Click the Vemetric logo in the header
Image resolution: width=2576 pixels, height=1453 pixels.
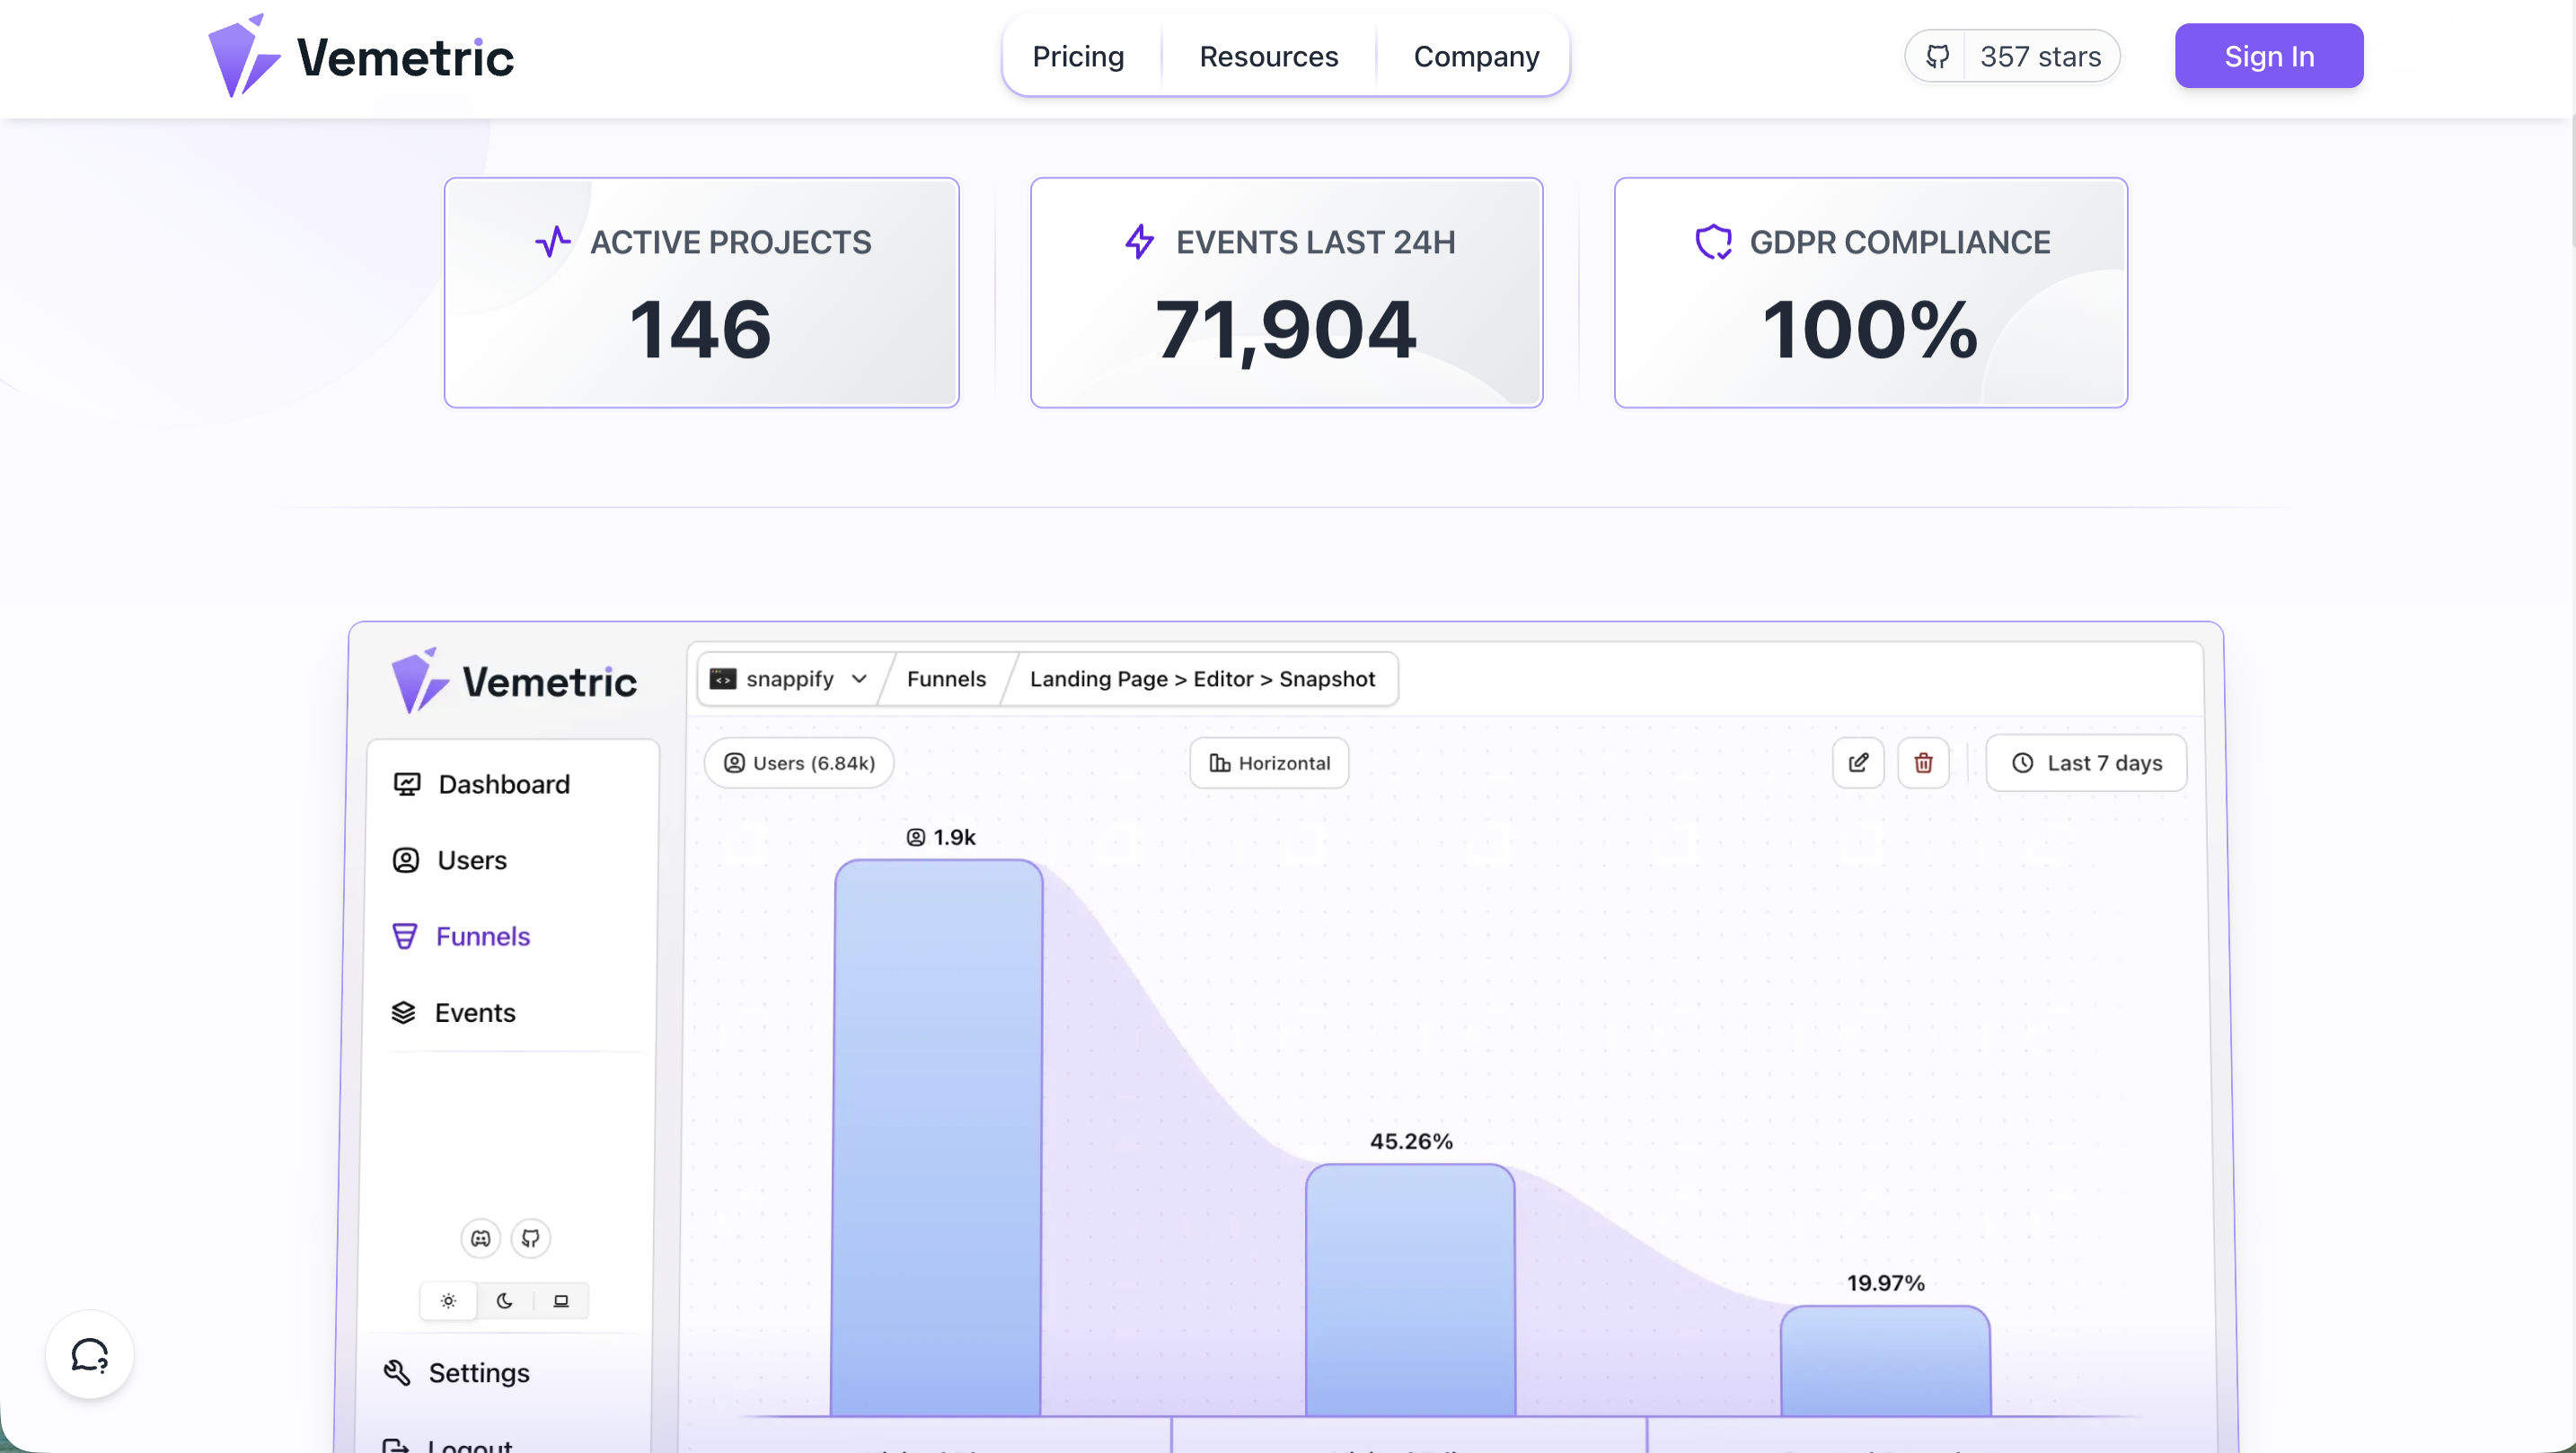[361, 57]
